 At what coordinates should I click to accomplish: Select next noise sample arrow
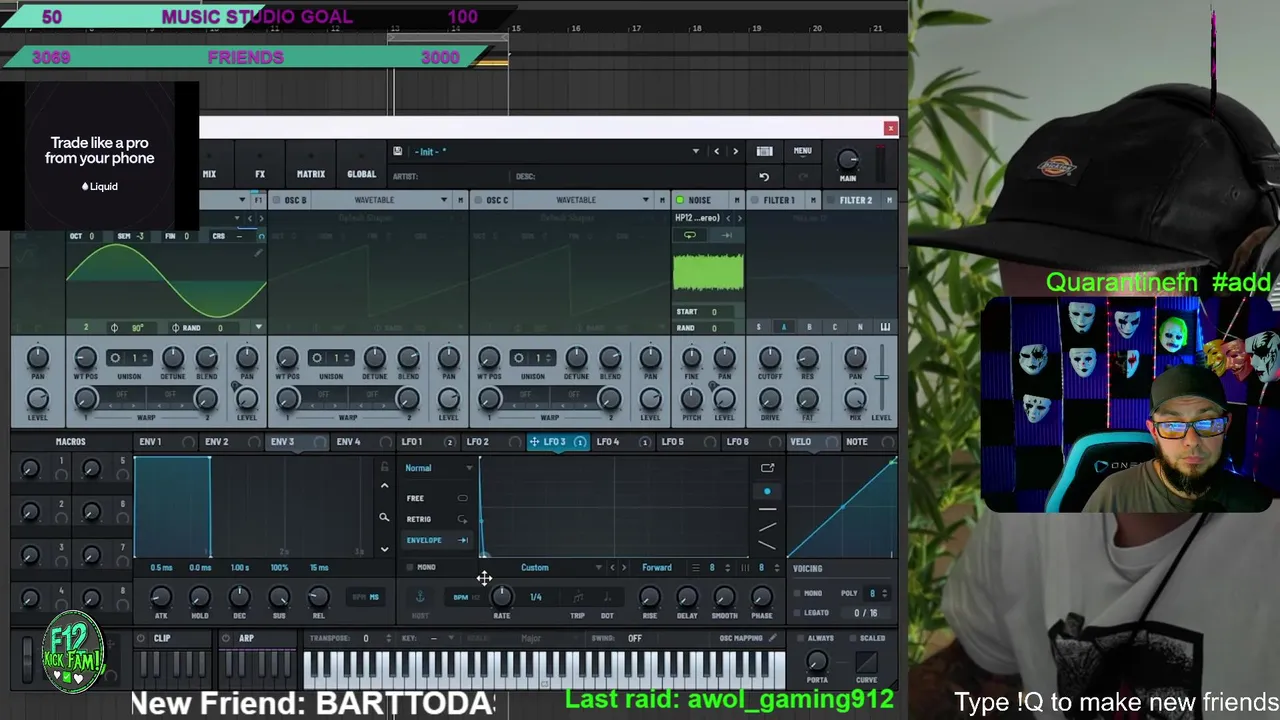(738, 218)
